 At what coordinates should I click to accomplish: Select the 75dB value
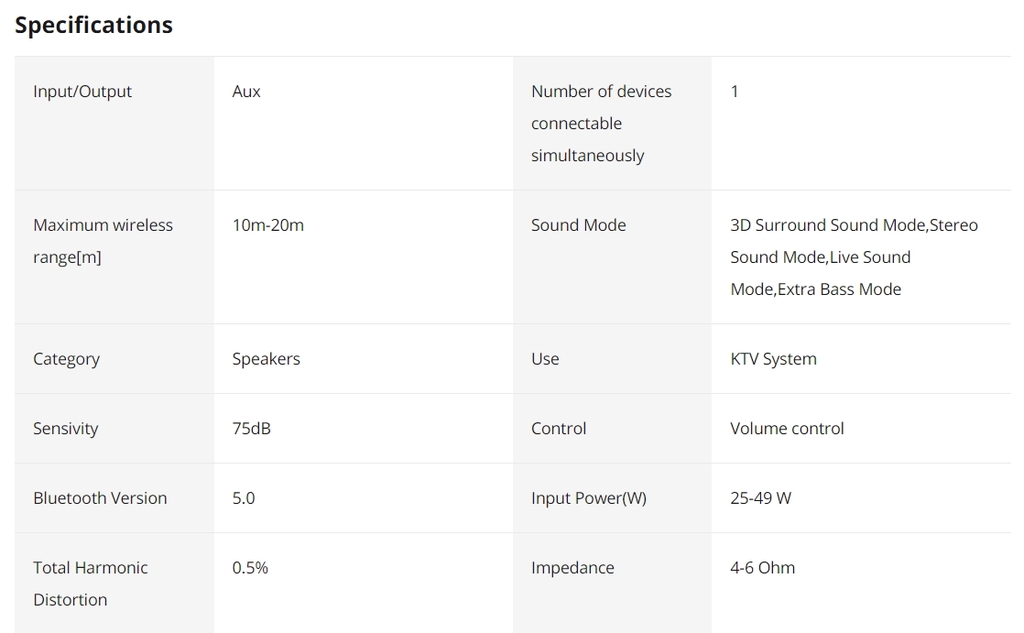[x=251, y=428]
